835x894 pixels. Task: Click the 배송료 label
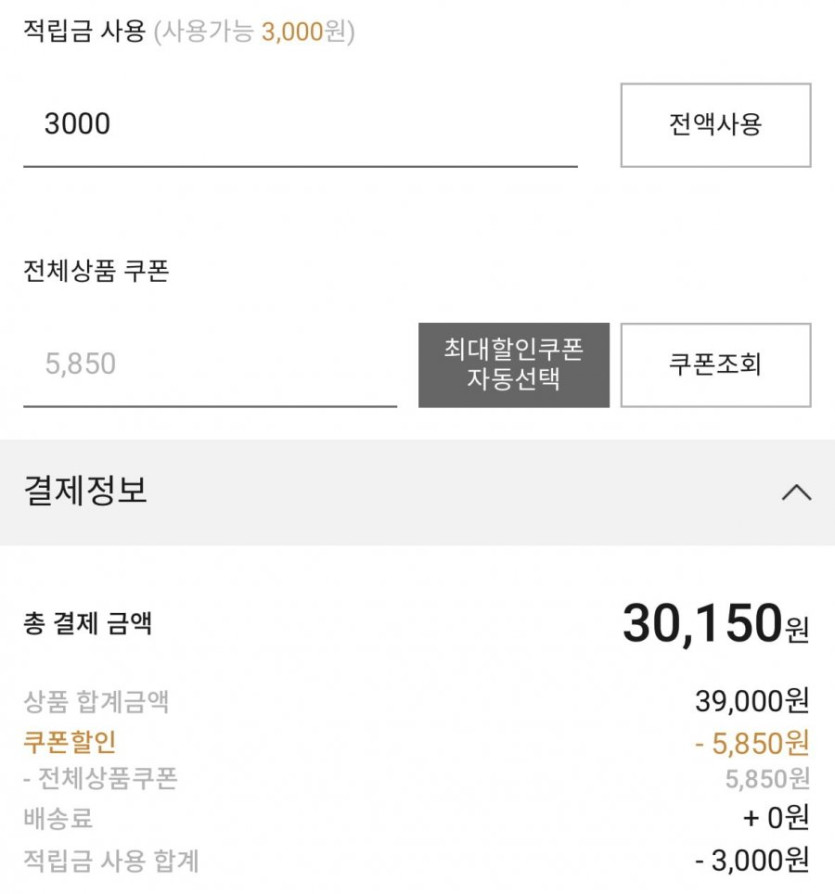(x=58, y=818)
